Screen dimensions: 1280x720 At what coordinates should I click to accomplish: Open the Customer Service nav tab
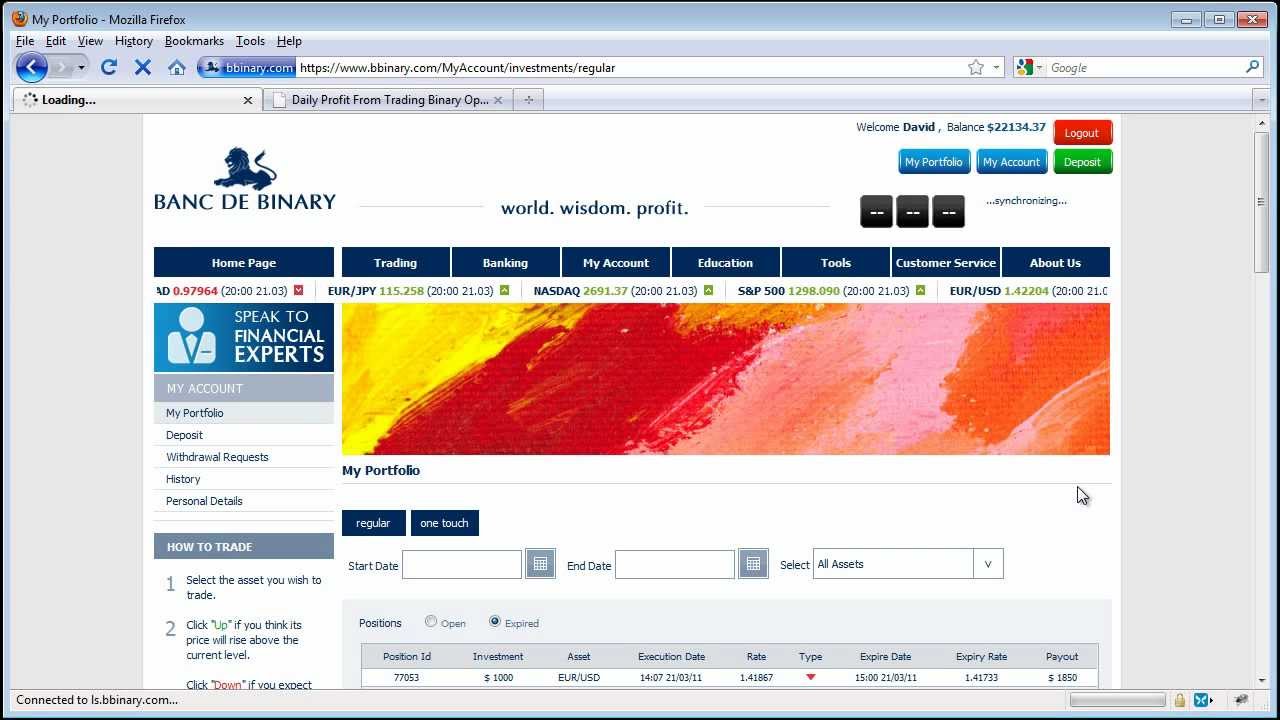point(946,262)
